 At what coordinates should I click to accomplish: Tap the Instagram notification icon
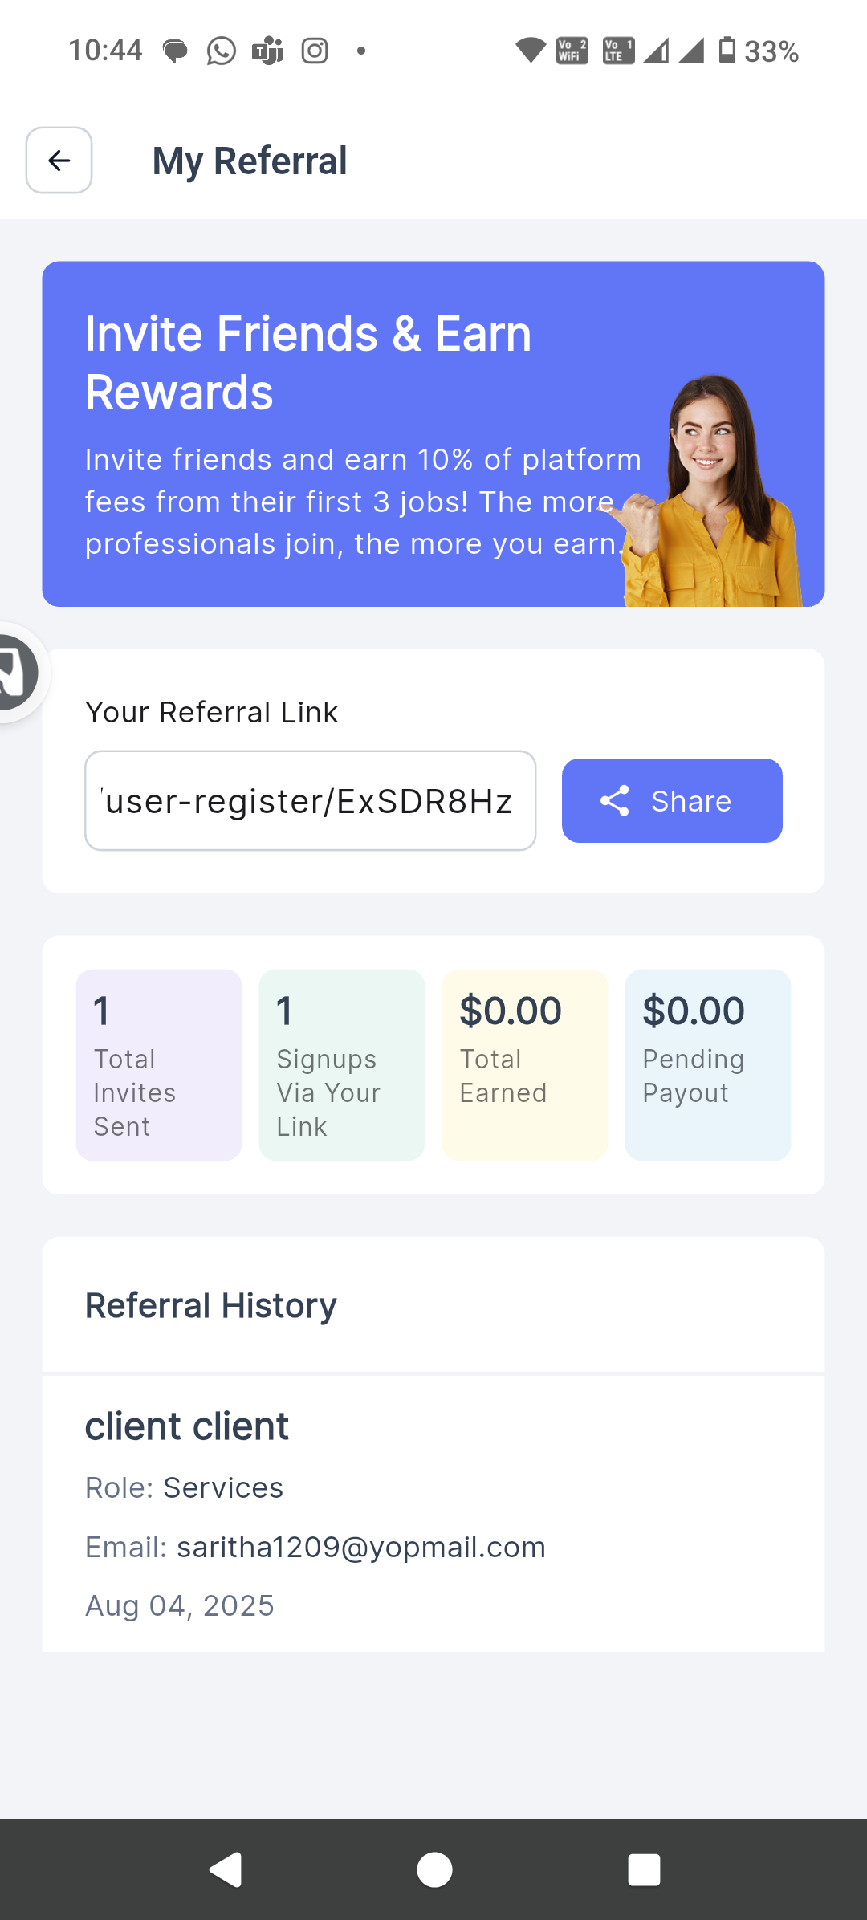315,50
